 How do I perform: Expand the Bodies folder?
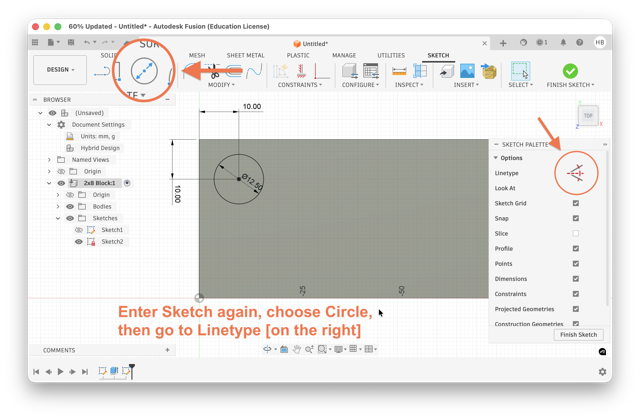click(58, 206)
